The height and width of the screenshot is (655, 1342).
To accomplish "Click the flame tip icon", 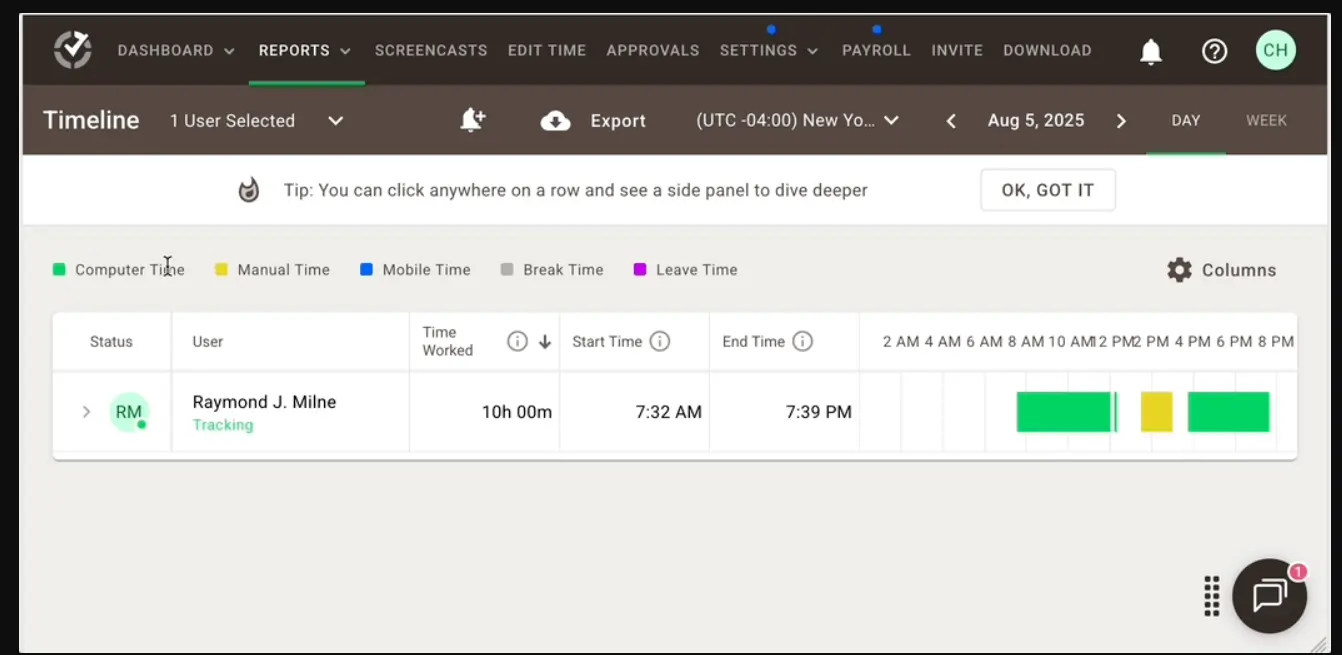I will (249, 190).
